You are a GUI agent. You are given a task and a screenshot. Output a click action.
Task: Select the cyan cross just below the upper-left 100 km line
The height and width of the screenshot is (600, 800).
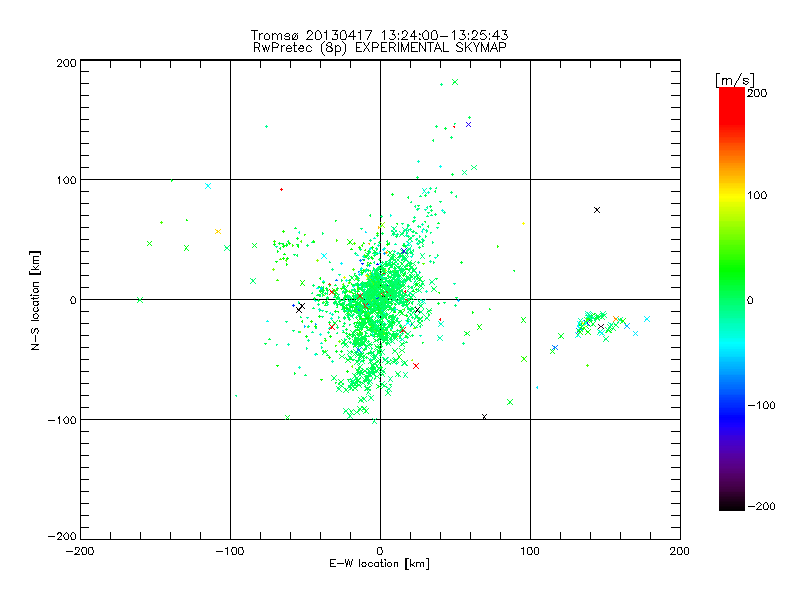click(x=208, y=186)
